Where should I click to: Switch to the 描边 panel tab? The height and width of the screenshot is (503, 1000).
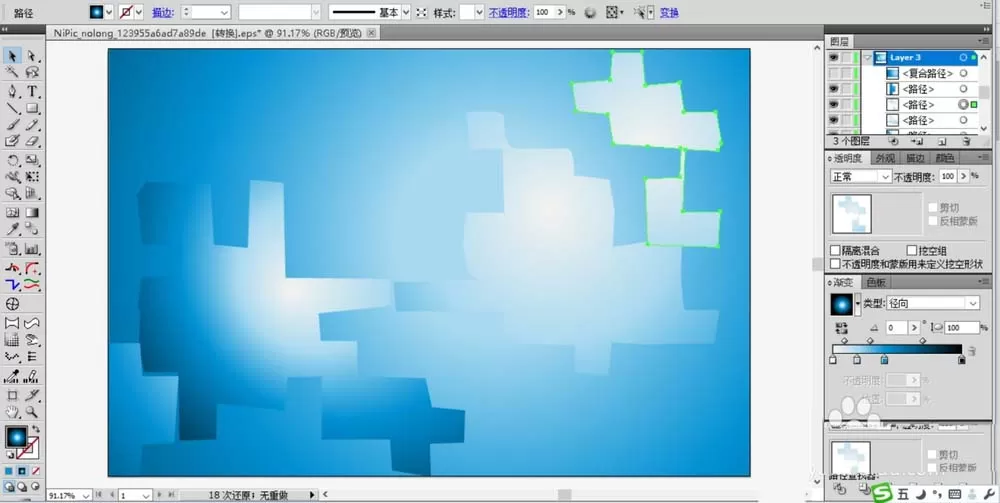[x=915, y=158]
